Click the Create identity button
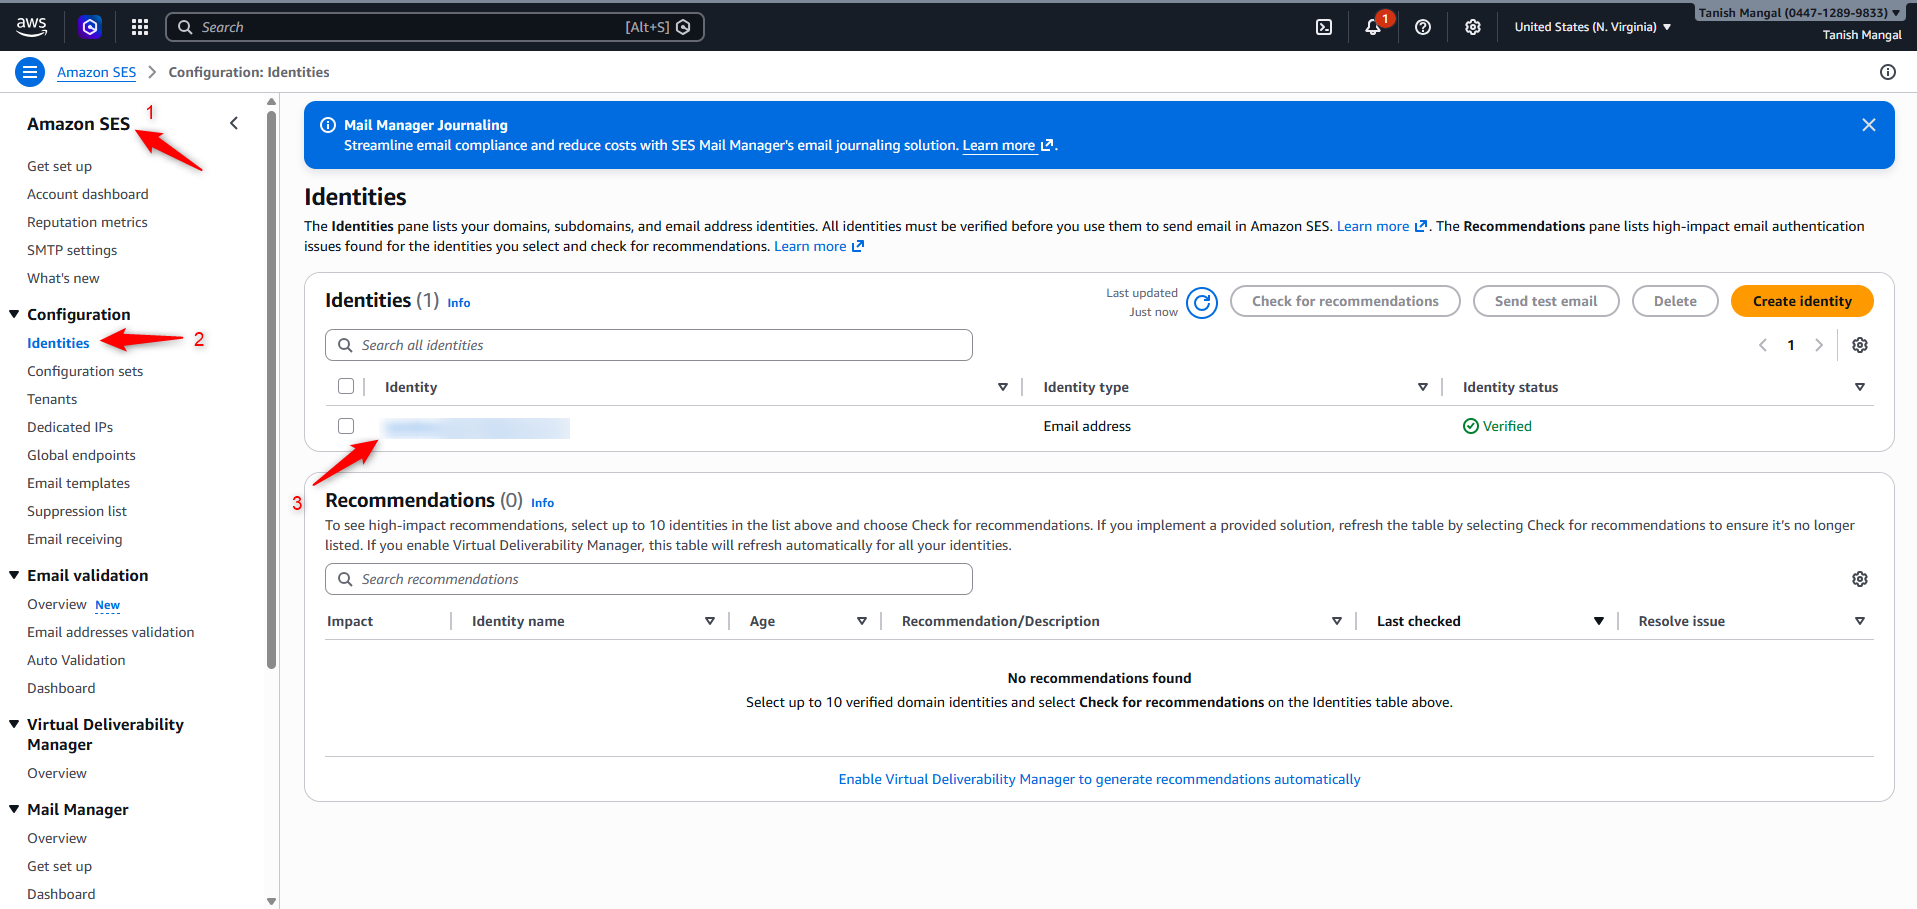 1801,301
